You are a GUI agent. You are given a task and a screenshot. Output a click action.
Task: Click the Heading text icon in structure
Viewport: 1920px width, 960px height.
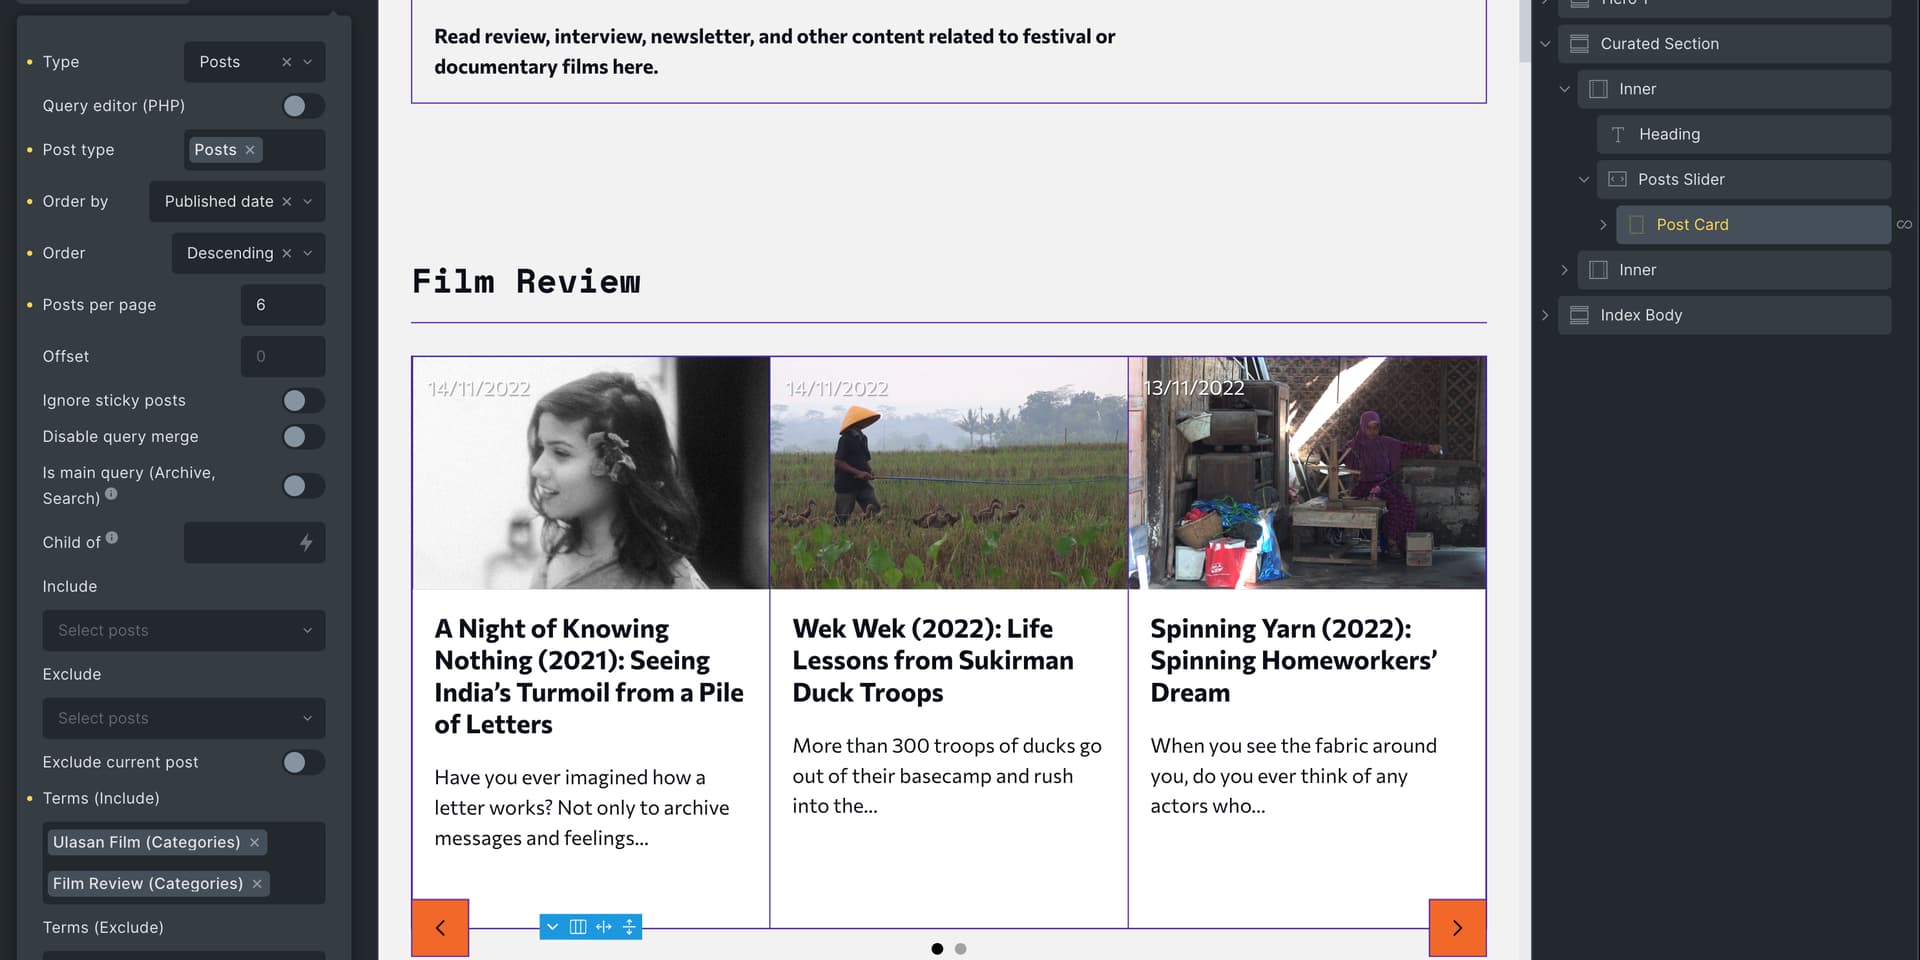[1618, 134]
